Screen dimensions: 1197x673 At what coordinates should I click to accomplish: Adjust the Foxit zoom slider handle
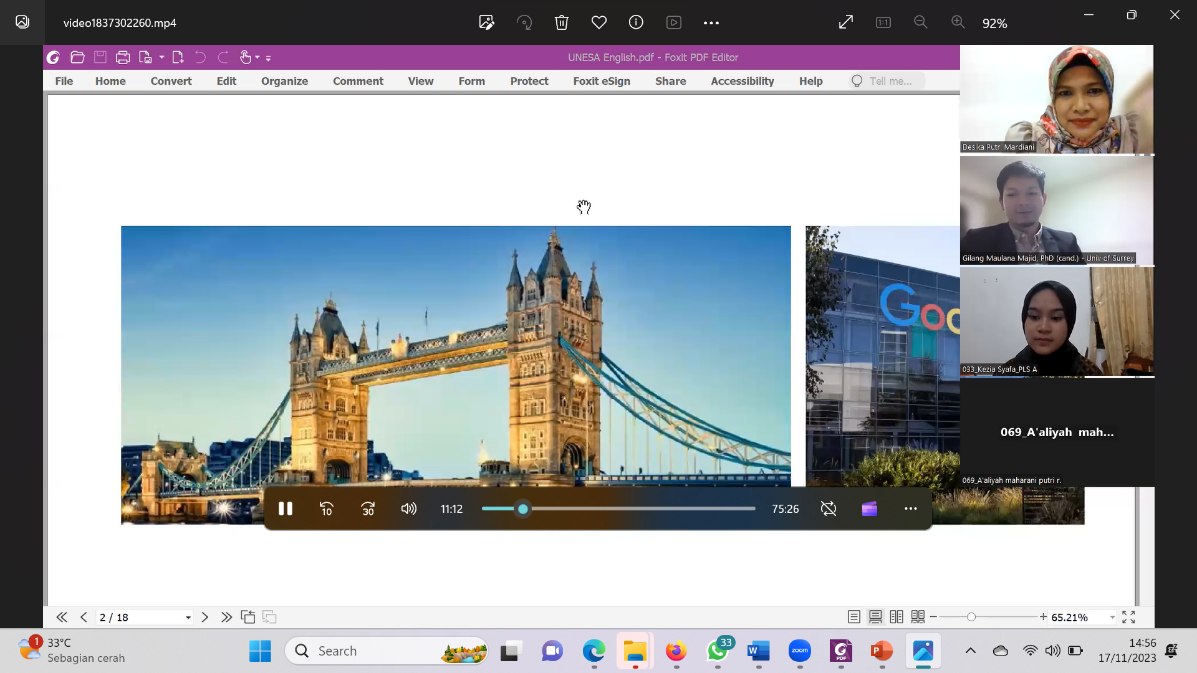971,617
